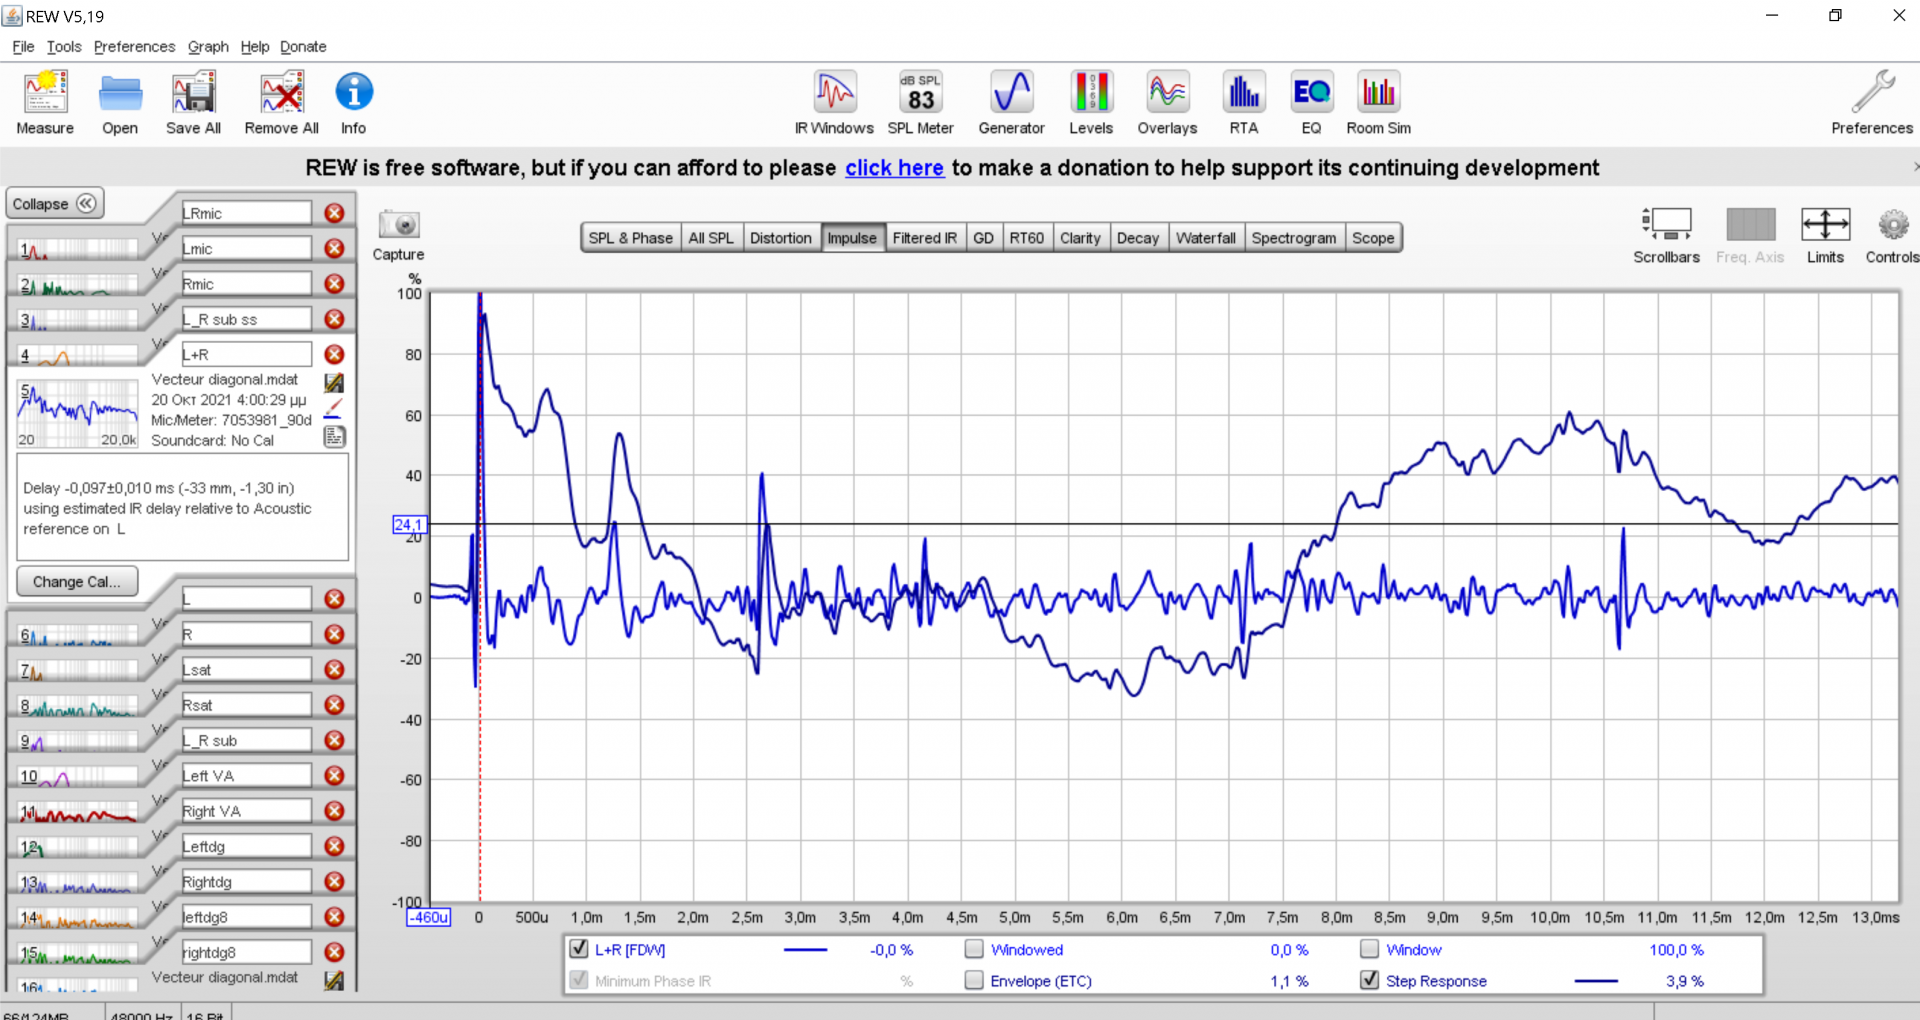Screen dimensions: 1920x1020
Task: Open the Measure tool
Action: 45,102
